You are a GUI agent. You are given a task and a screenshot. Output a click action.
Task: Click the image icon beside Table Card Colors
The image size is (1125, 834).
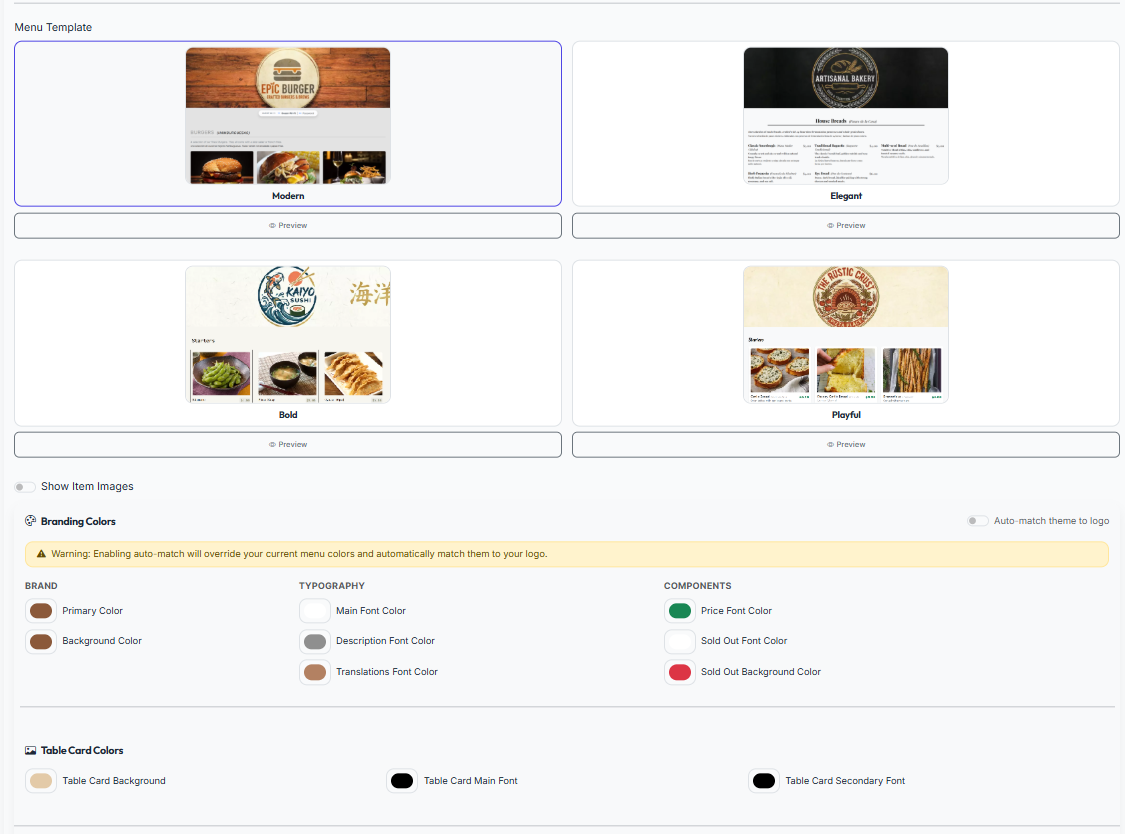[31, 750]
